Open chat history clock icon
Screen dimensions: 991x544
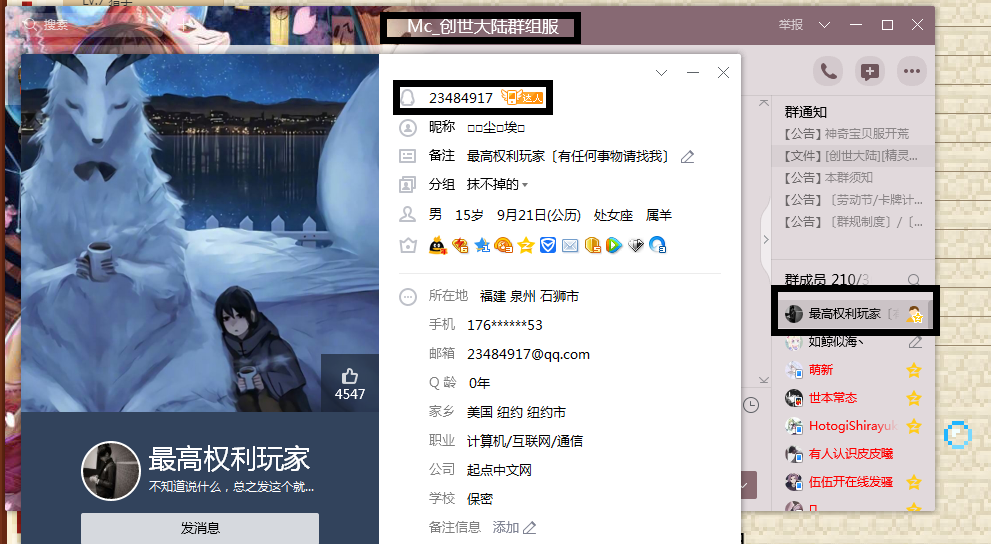[x=751, y=405]
